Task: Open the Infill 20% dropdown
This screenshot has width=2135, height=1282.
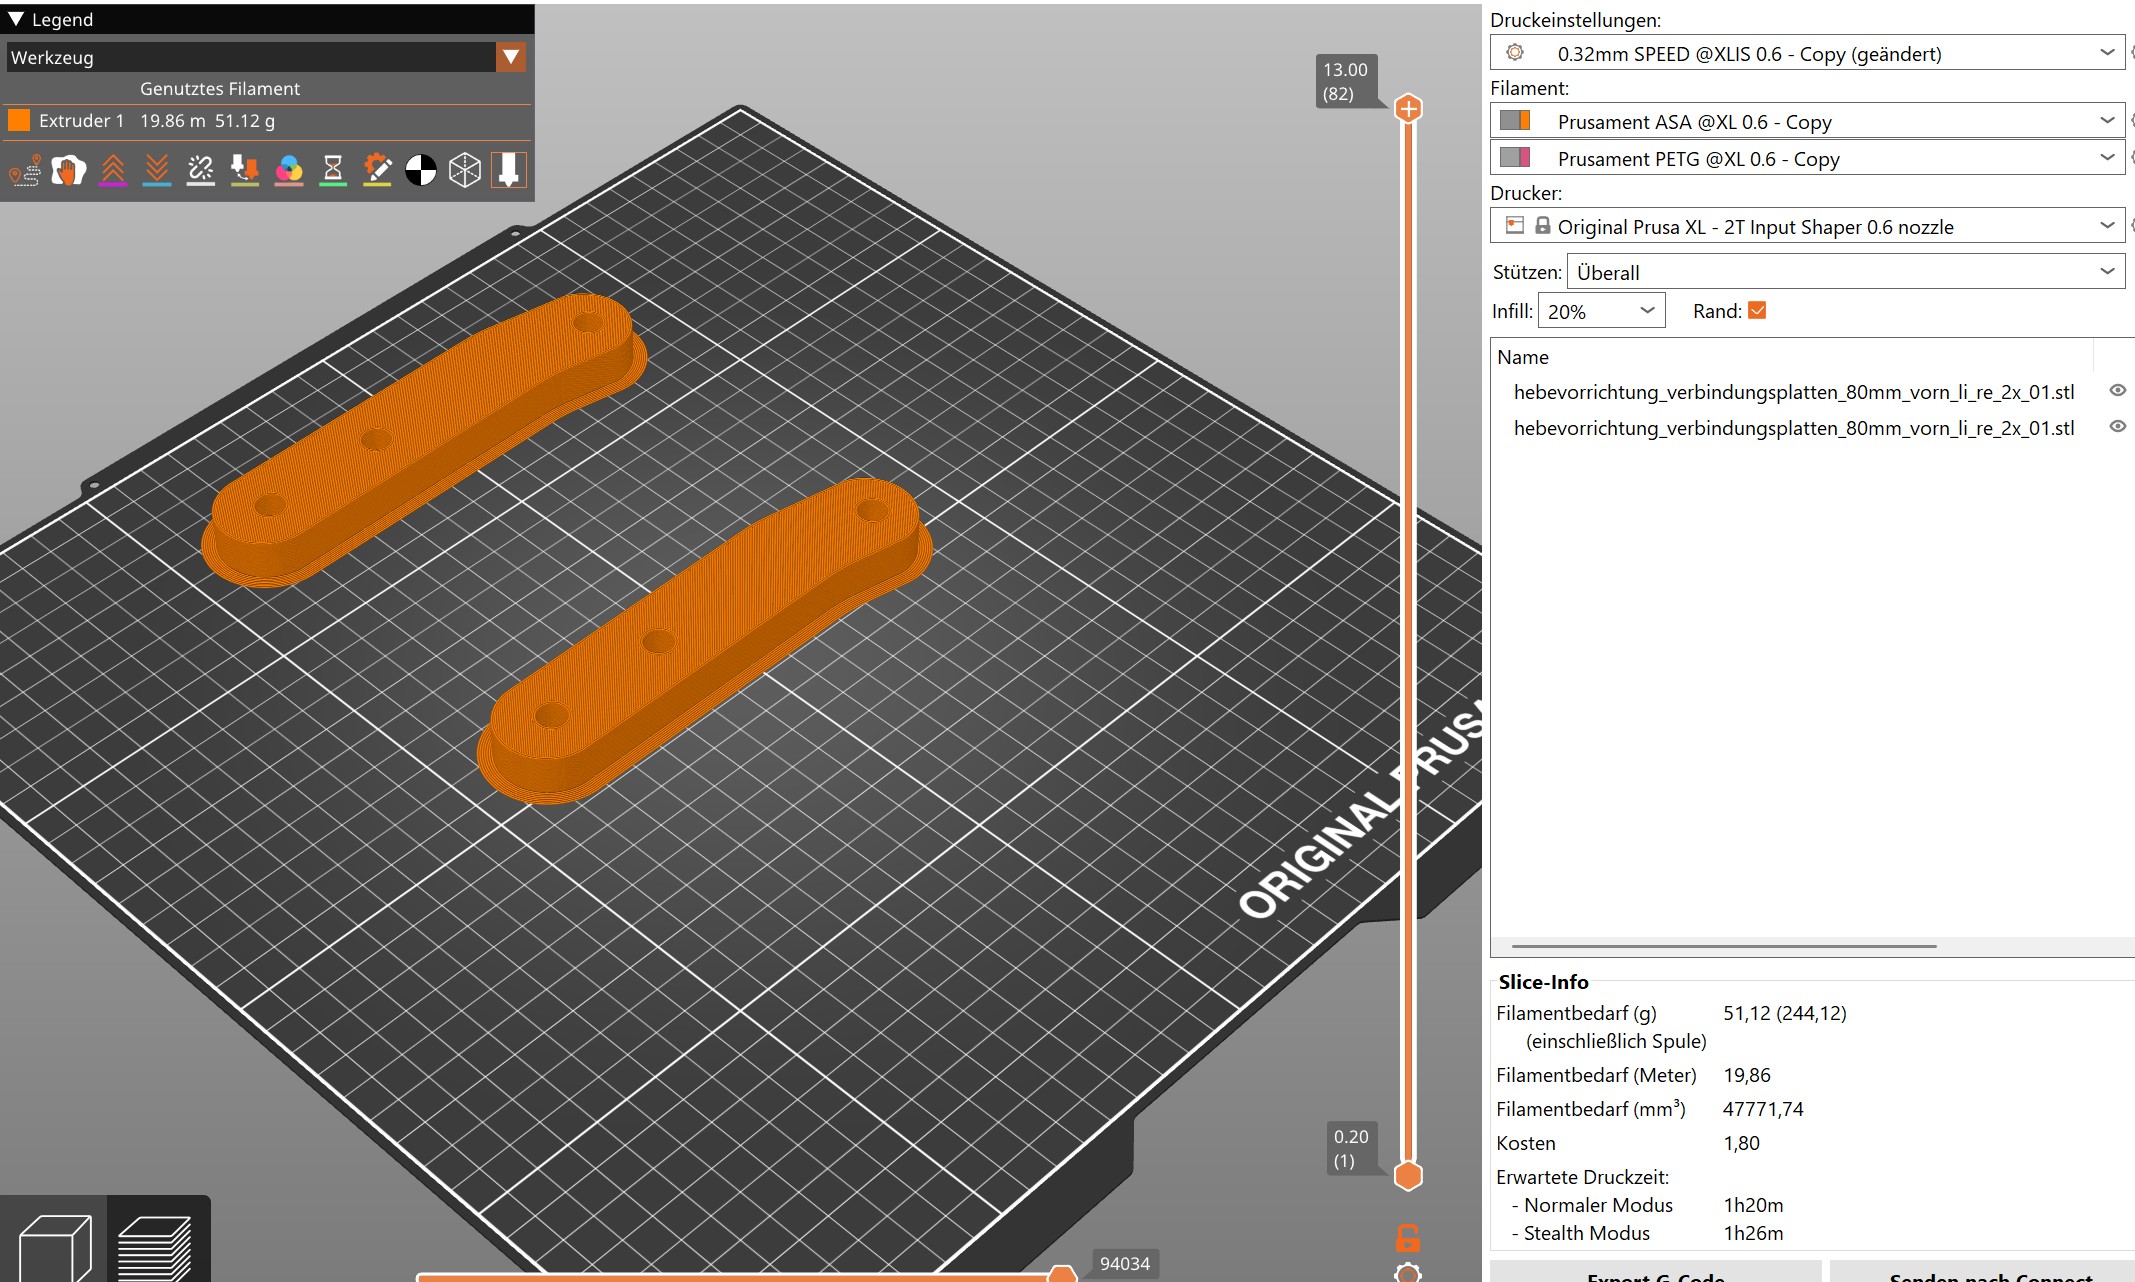Action: tap(1647, 311)
